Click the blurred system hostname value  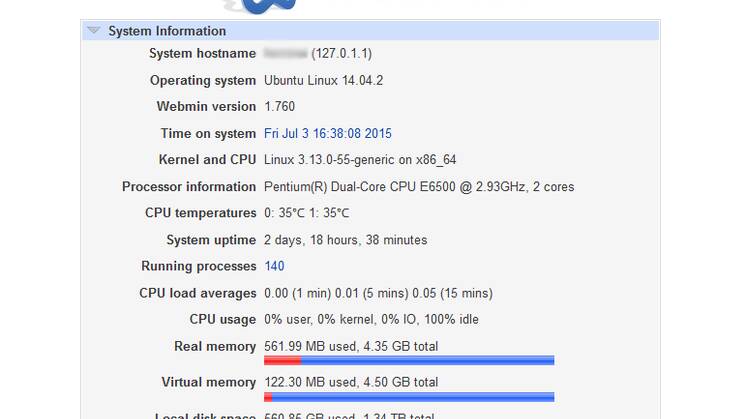(285, 53)
